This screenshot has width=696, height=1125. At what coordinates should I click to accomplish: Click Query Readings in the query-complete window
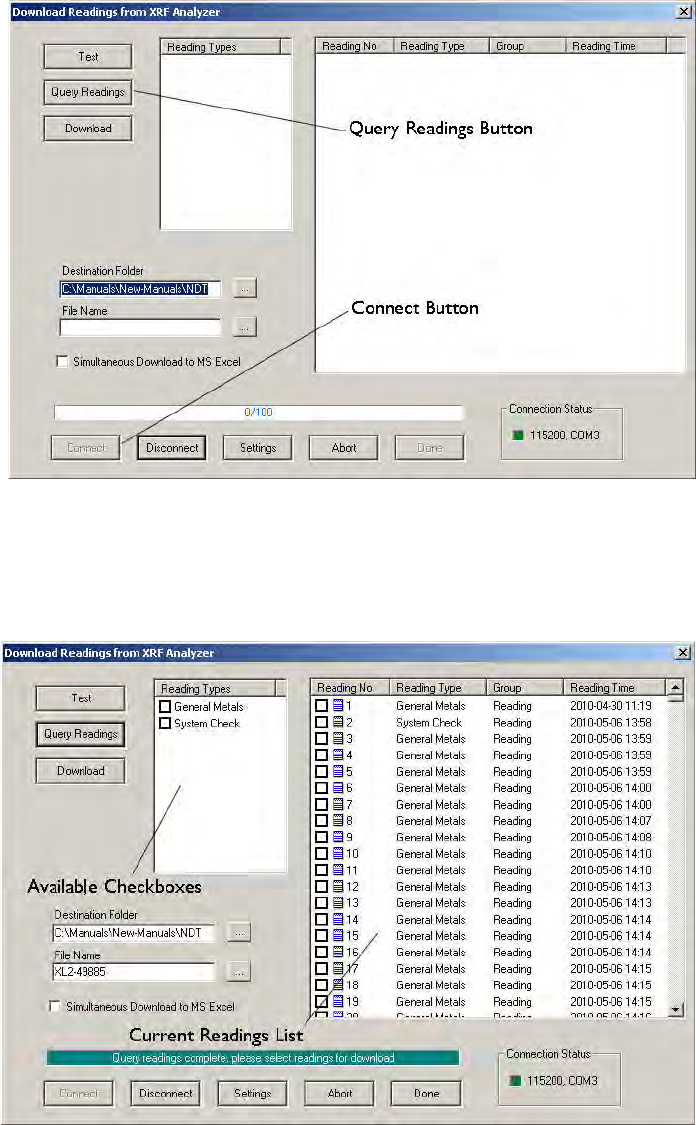point(80,734)
